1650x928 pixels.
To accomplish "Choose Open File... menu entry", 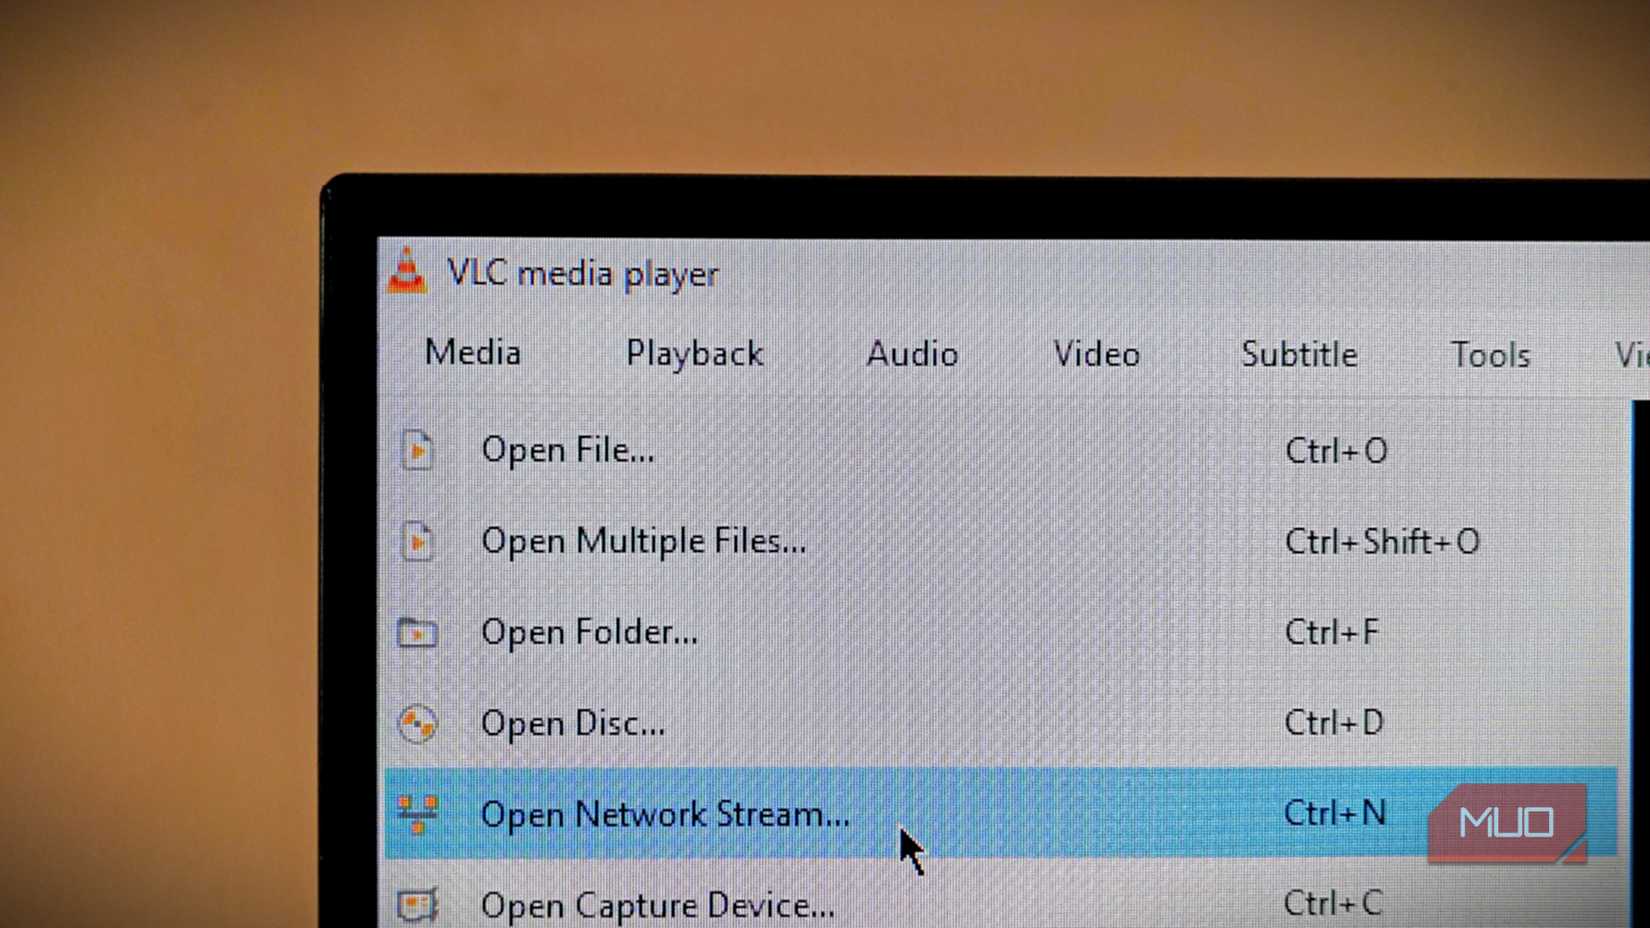I will pyautogui.click(x=1000, y=451).
